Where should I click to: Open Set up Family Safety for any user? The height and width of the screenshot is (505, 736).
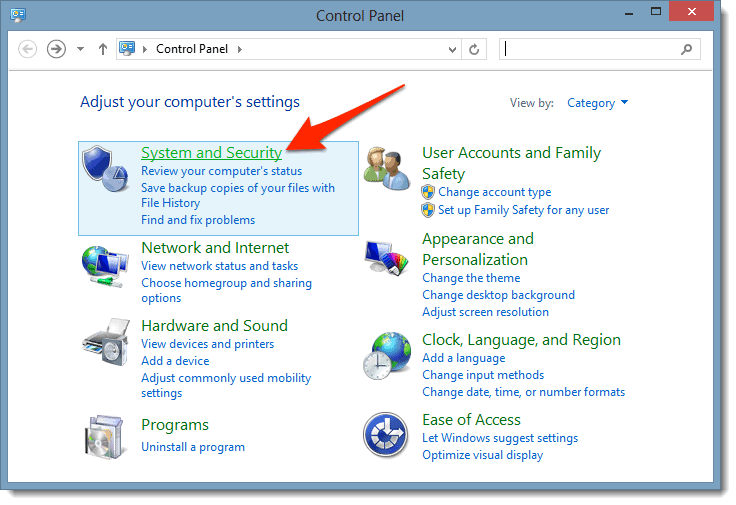523,210
